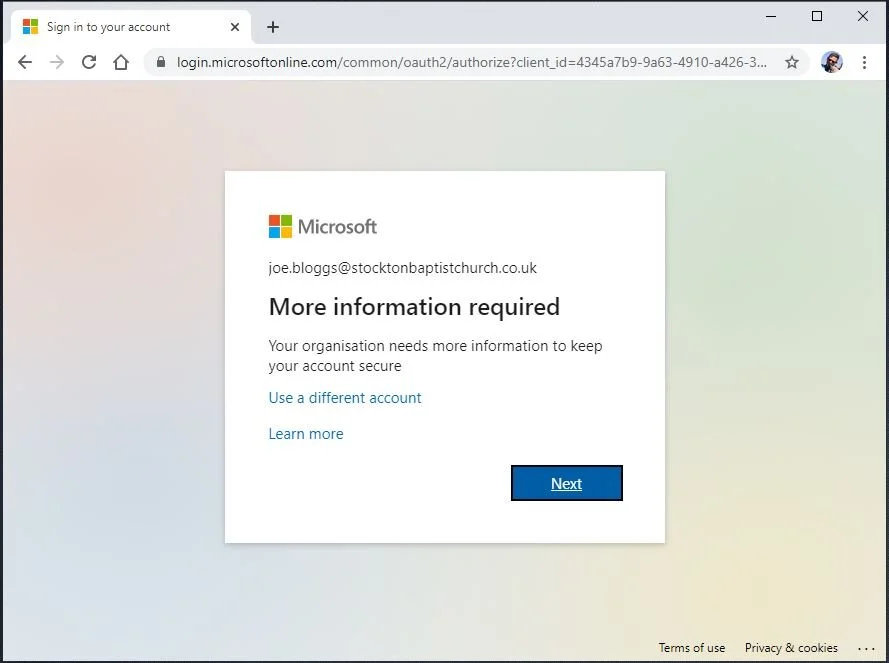Focus the address bar URL

tap(472, 62)
